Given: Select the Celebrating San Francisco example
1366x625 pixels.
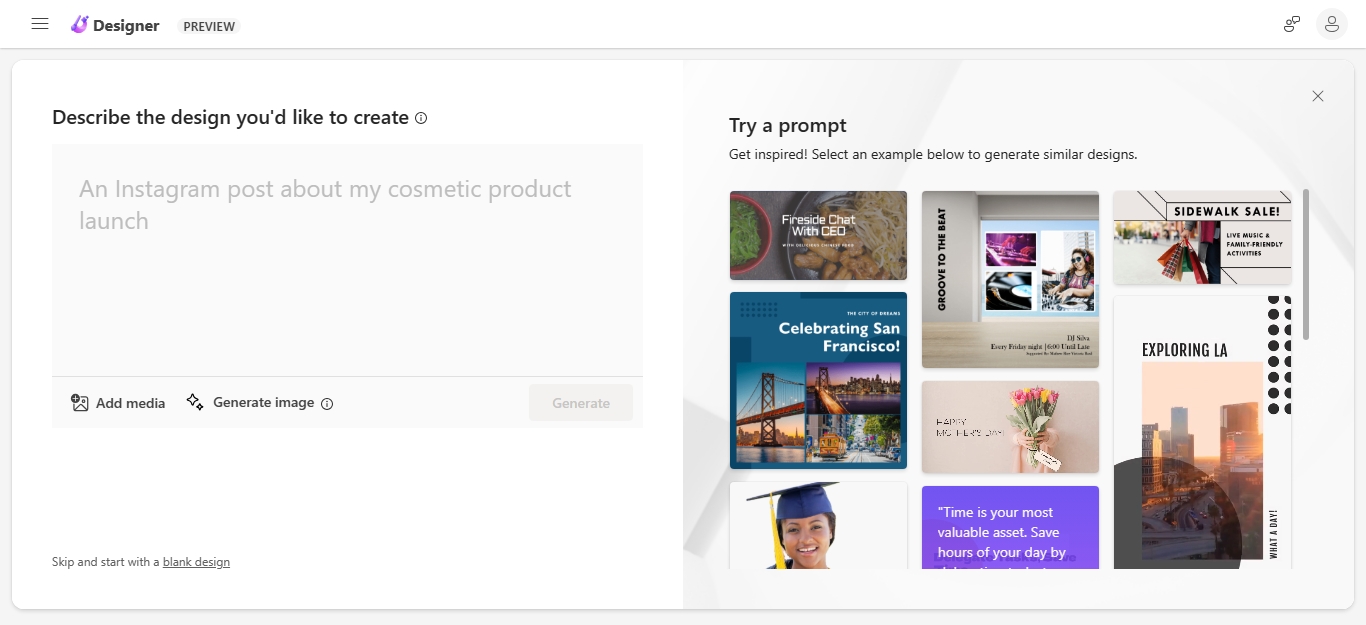Looking at the screenshot, I should 818,380.
